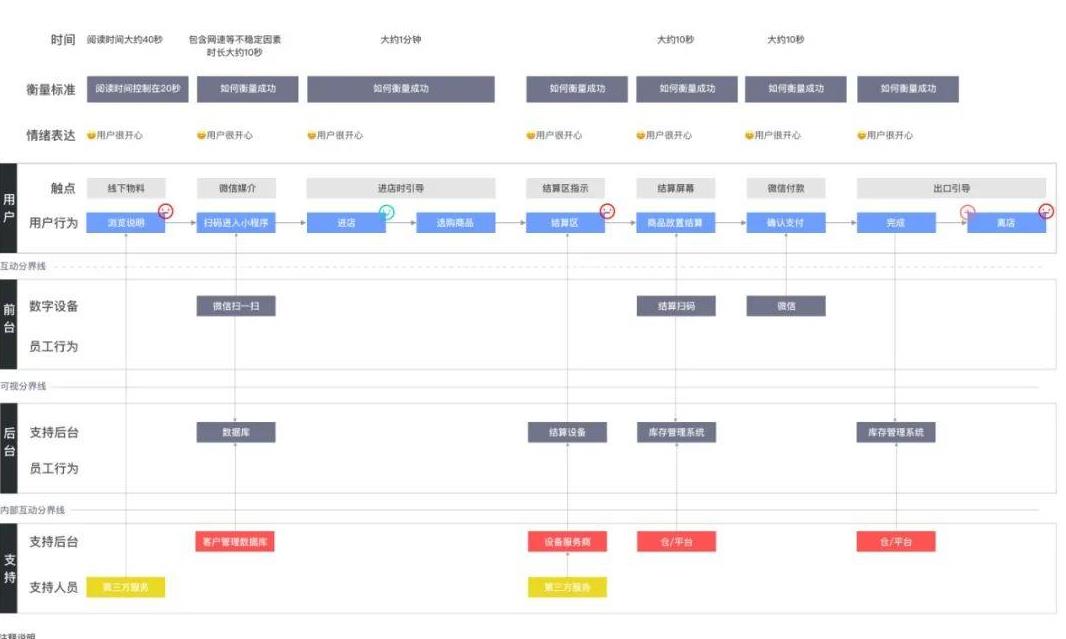Screen dimensions: 1066x639
Task: Click the red sad face on 浏览说明
Action: pos(166,211)
